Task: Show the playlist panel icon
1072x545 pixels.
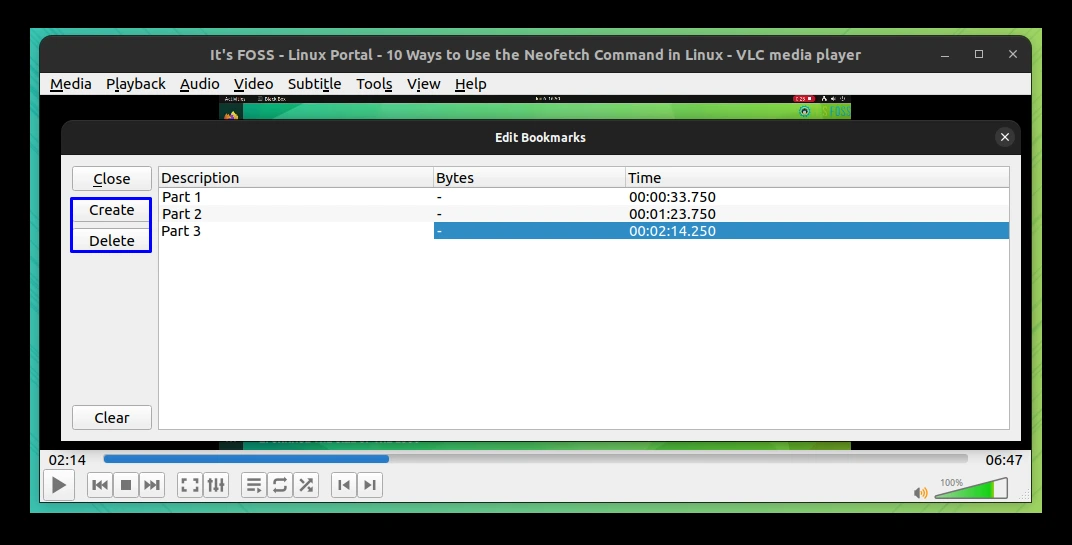Action: (x=254, y=485)
